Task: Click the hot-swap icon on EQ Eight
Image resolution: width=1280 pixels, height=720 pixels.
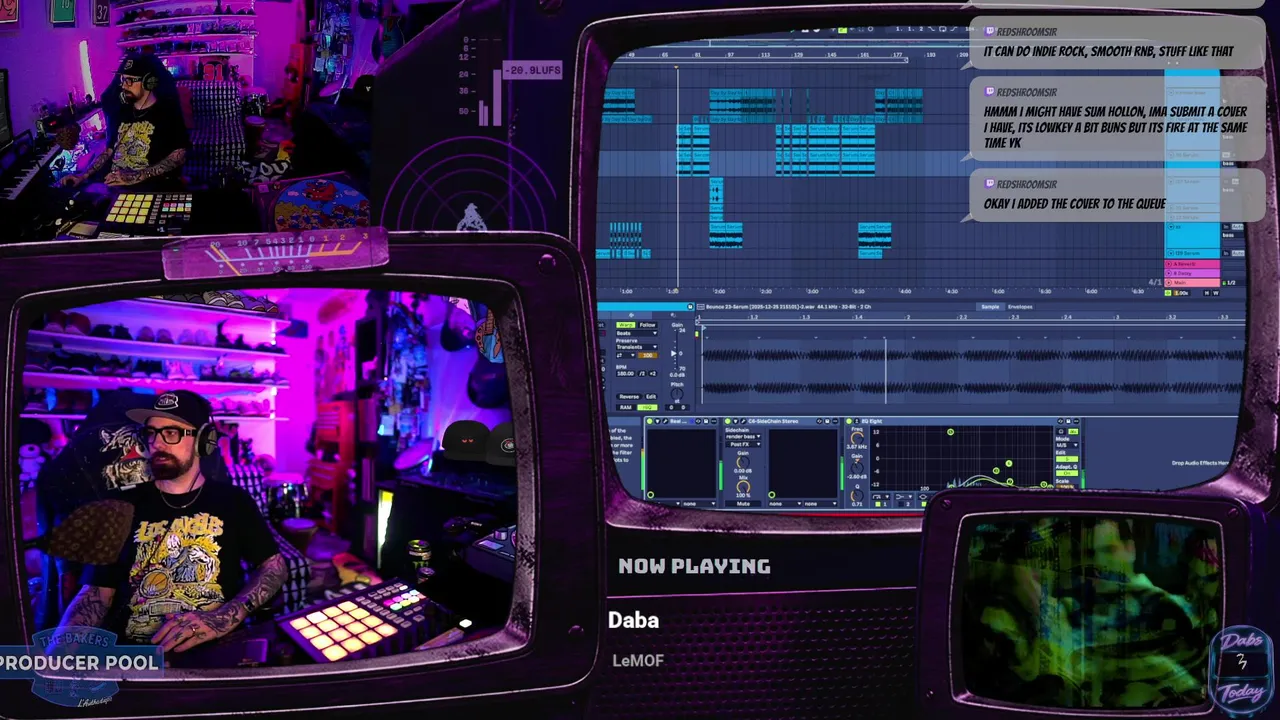Action: click(1060, 421)
